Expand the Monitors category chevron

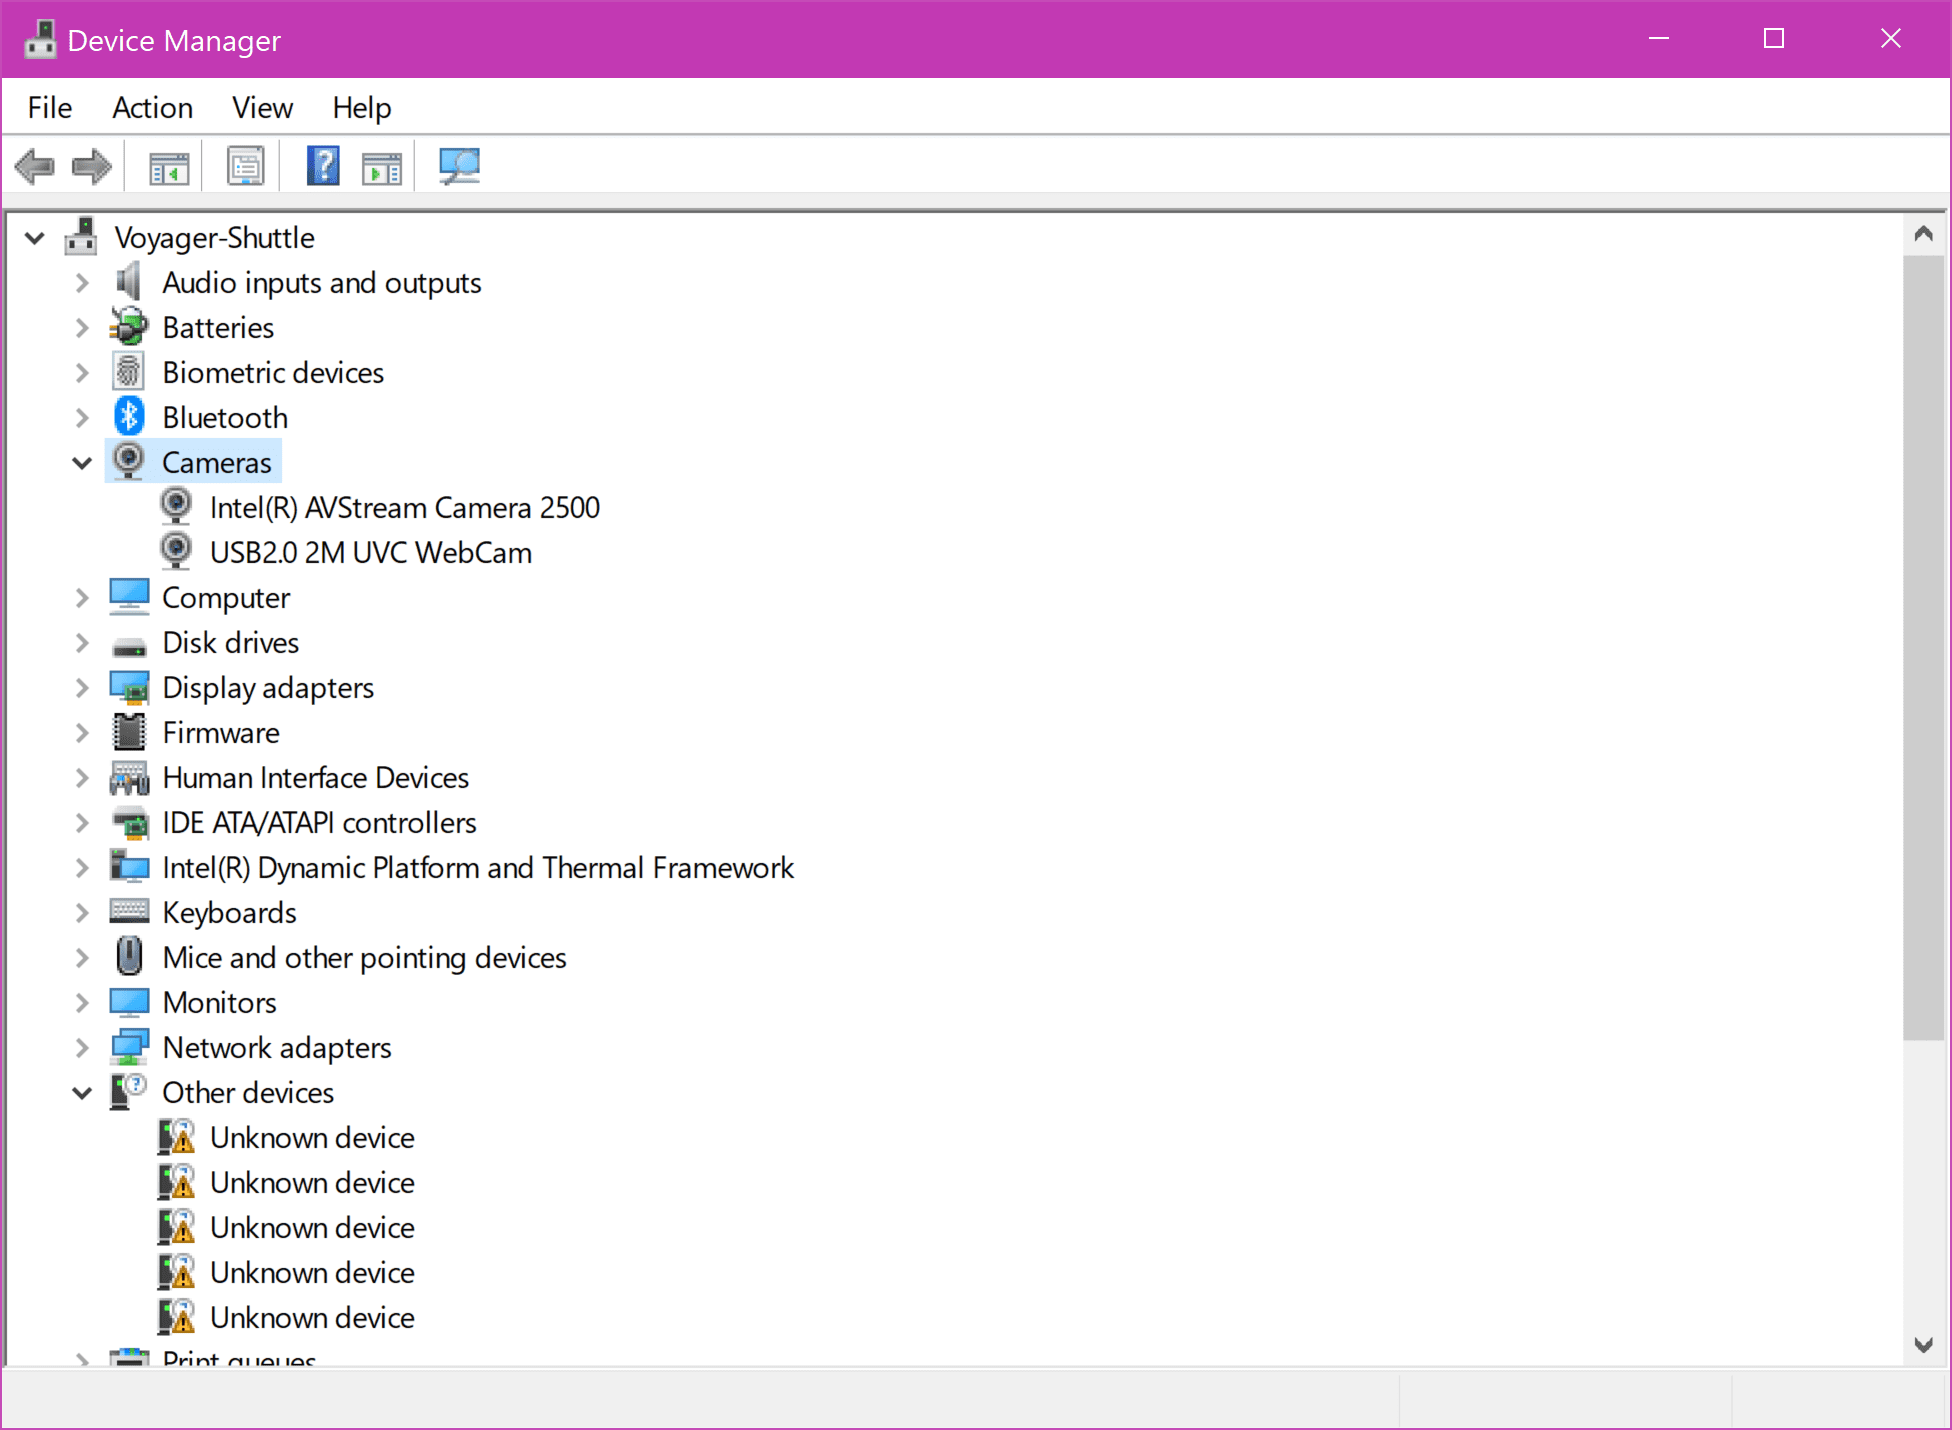[82, 1003]
